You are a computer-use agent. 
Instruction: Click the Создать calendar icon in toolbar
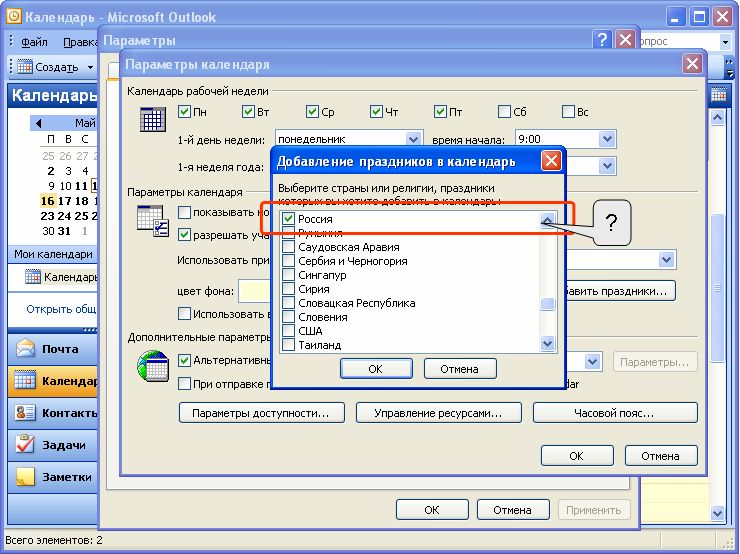coord(25,67)
